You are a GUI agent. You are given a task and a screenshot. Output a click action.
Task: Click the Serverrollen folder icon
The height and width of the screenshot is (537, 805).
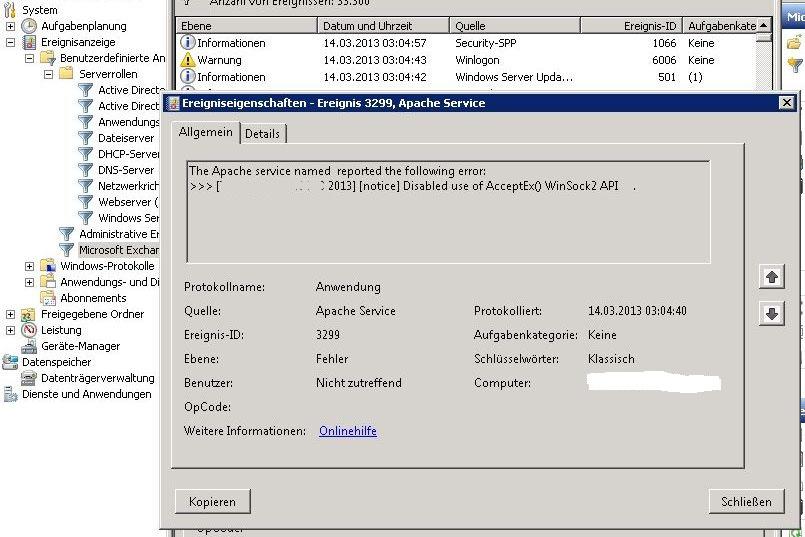pyautogui.click(x=66, y=74)
